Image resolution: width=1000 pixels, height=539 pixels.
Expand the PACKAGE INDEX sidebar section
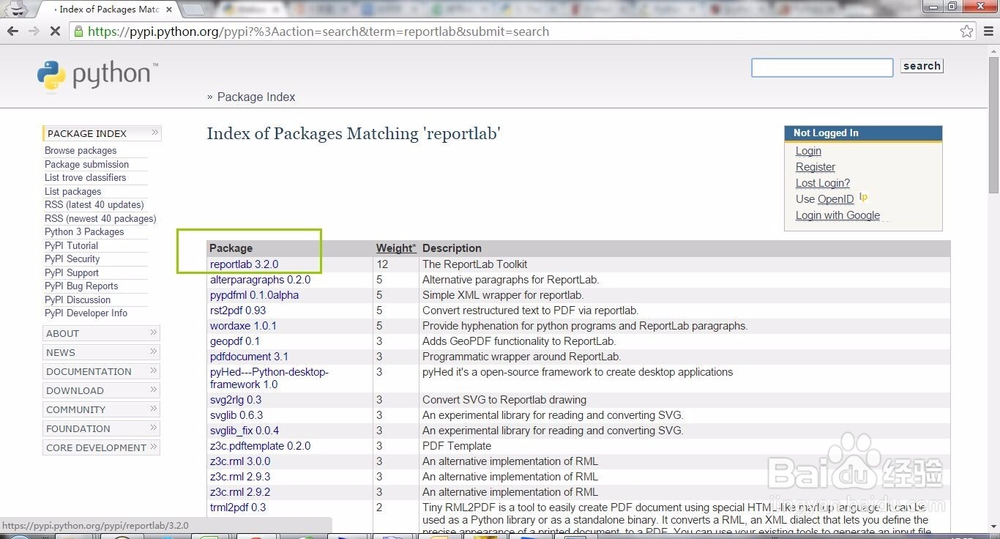point(101,133)
